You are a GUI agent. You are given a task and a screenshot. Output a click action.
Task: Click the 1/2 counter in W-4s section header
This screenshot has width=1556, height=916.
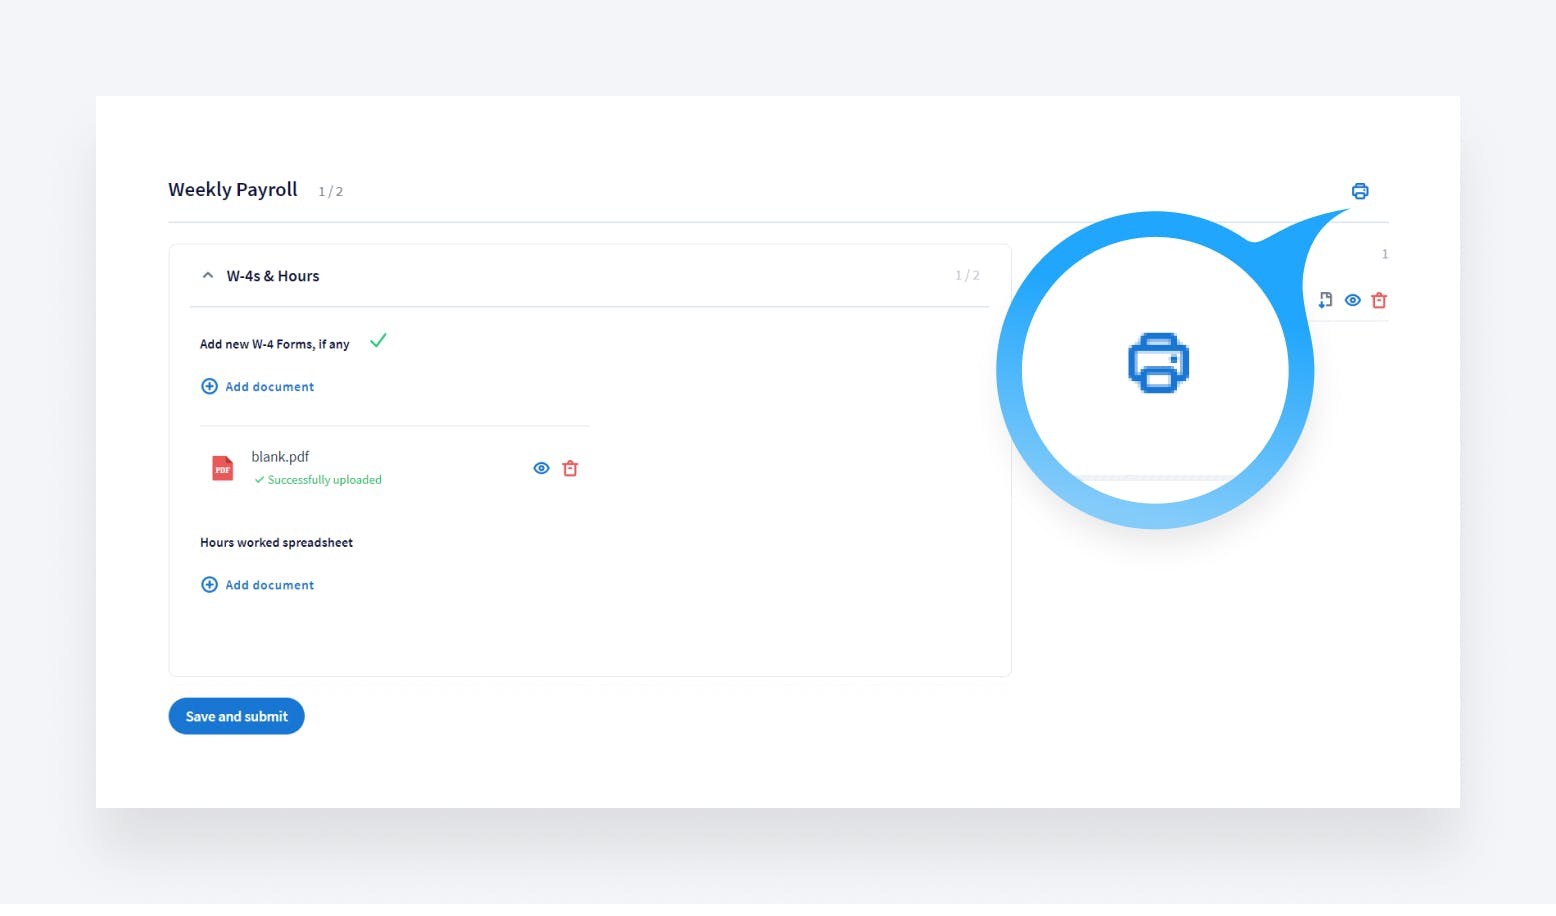tap(967, 276)
